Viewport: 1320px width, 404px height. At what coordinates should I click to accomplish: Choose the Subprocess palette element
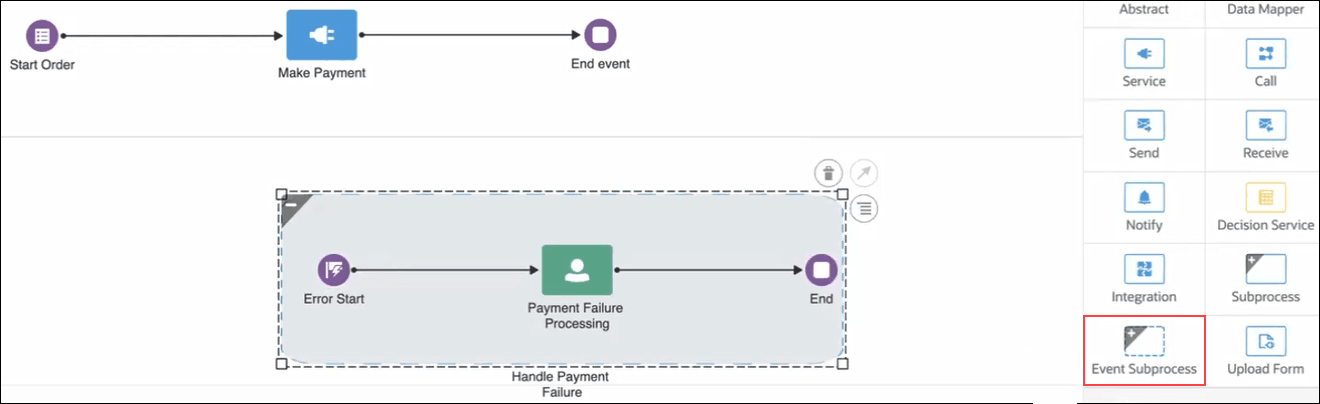pos(1265,270)
